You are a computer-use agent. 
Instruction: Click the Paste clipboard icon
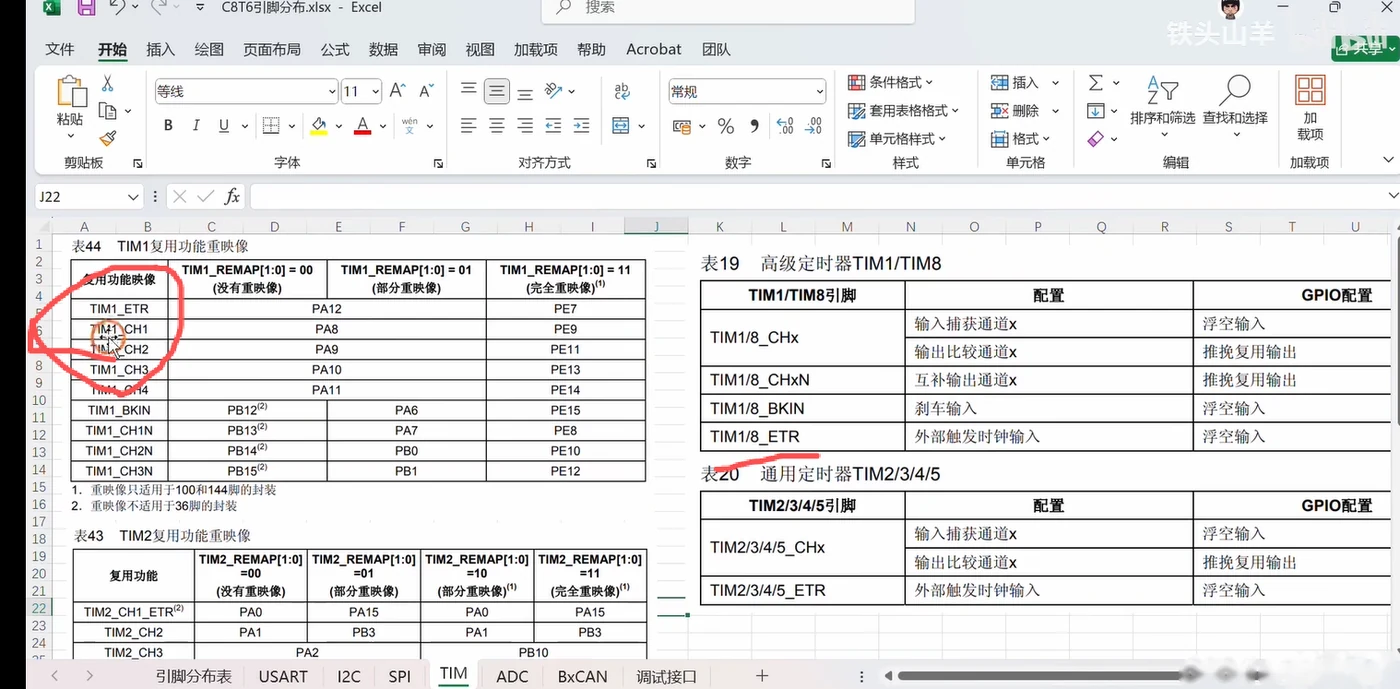pos(70,92)
